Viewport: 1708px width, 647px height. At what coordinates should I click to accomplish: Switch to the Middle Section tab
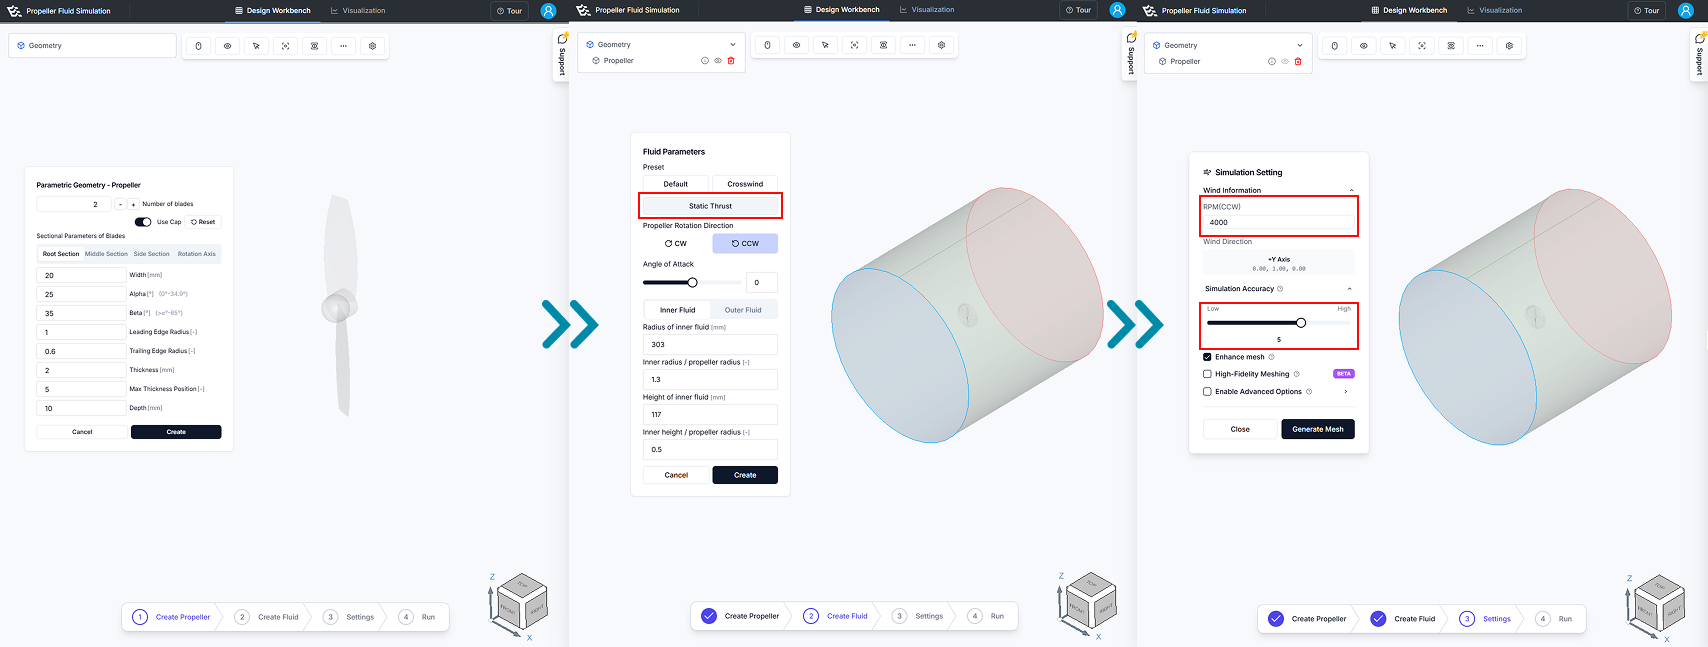[x=106, y=254]
